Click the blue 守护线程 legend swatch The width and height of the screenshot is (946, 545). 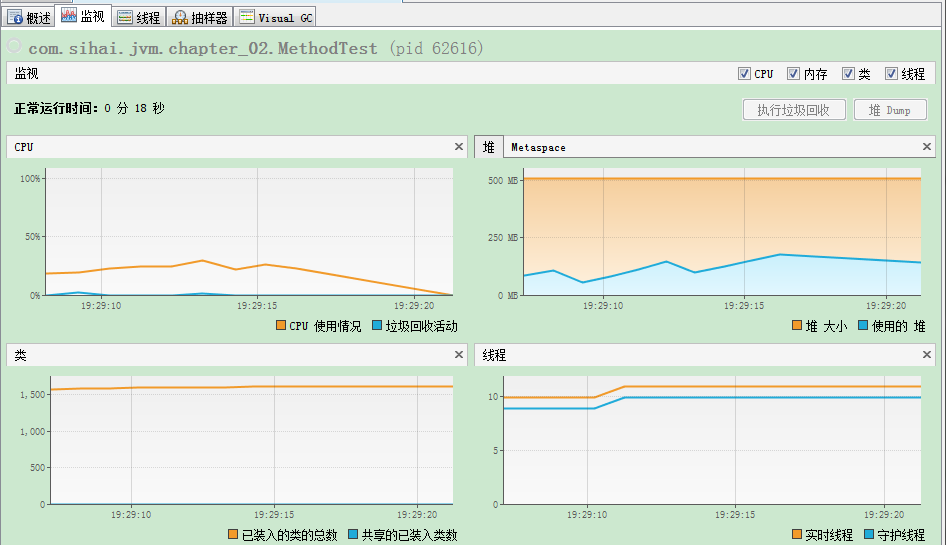(x=869, y=534)
